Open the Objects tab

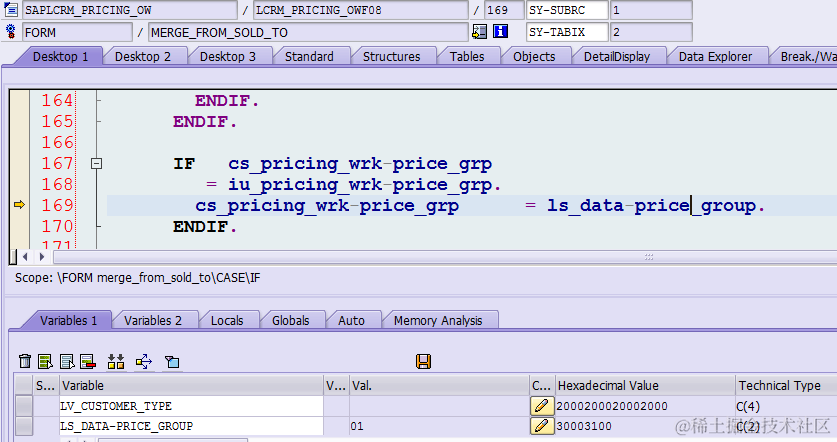point(534,57)
